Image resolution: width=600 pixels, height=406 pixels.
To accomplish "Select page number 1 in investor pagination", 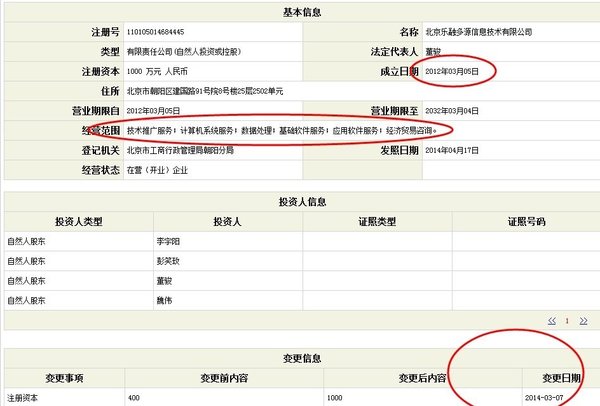I will (567, 321).
